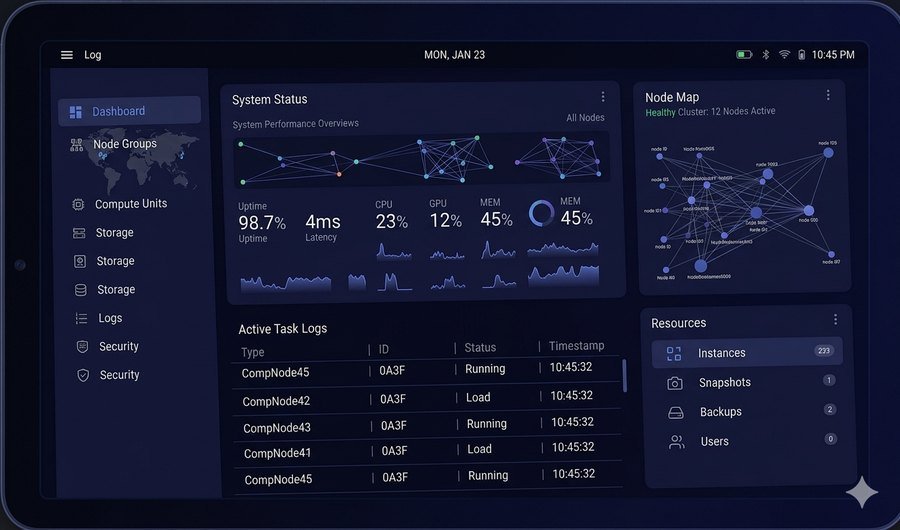This screenshot has height=530, width=900.
Task: Select the CompNode43 log row
Action: (x=427, y=425)
